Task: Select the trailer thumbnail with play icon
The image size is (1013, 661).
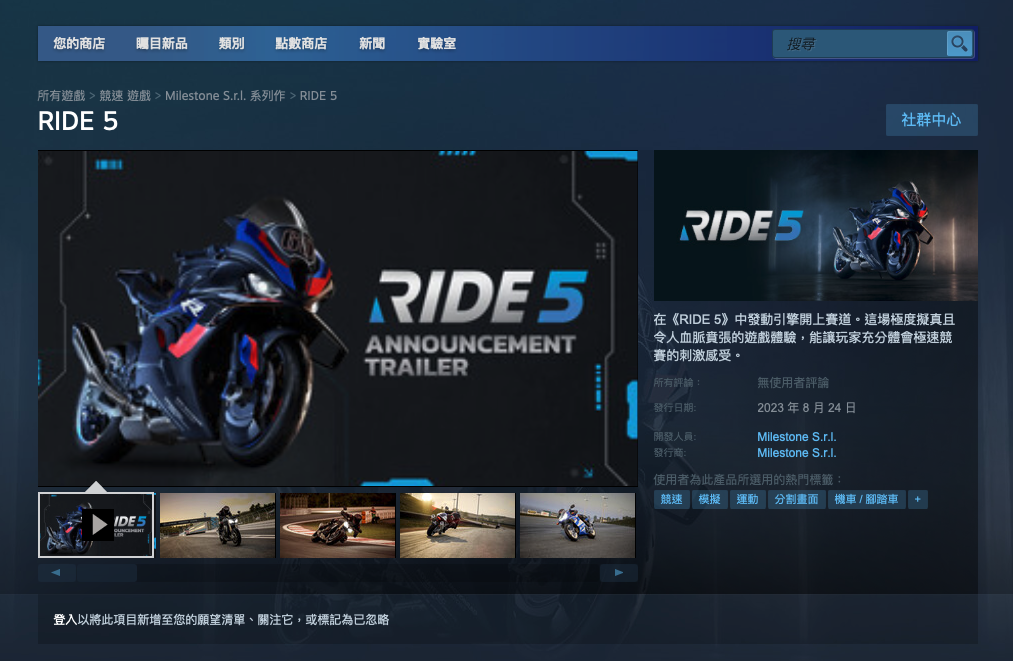Action: pos(96,525)
